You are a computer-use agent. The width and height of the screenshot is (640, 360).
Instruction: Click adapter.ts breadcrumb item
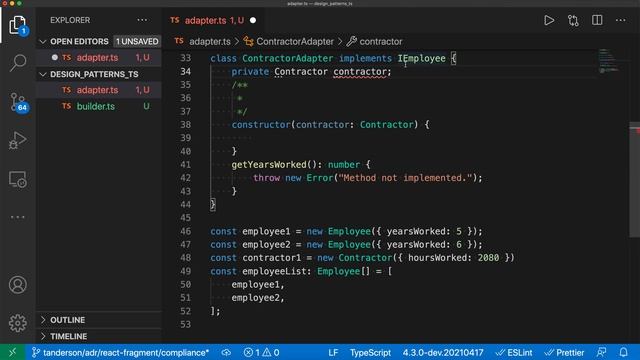pyautogui.click(x=210, y=42)
